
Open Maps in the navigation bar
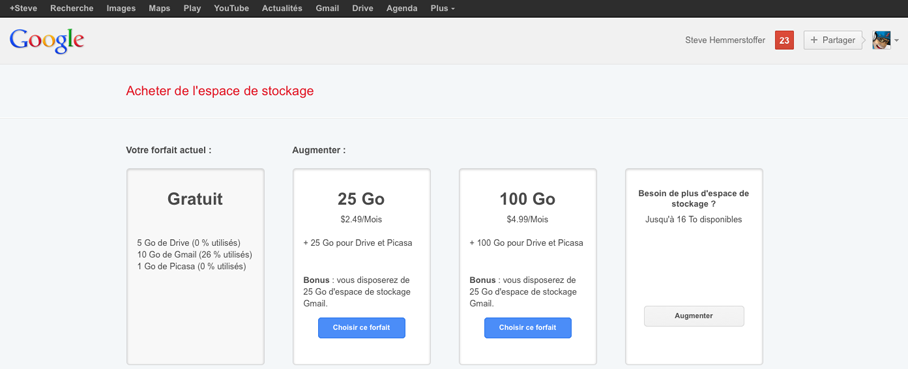point(159,9)
